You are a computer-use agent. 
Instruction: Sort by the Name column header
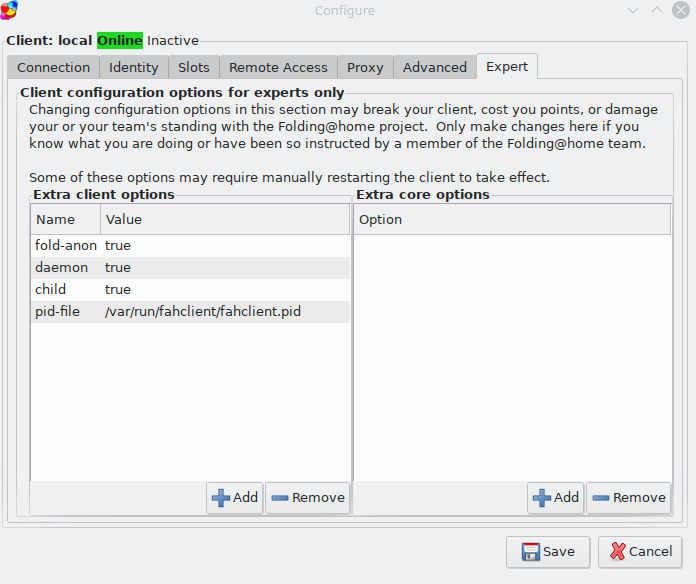click(66, 219)
